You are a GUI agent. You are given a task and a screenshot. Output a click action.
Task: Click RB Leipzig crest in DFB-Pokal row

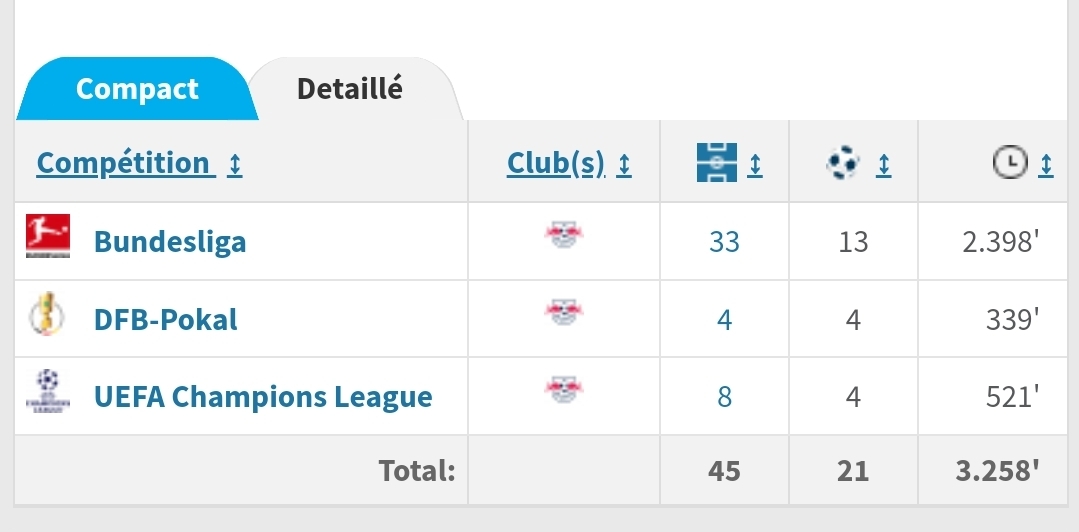tap(564, 314)
